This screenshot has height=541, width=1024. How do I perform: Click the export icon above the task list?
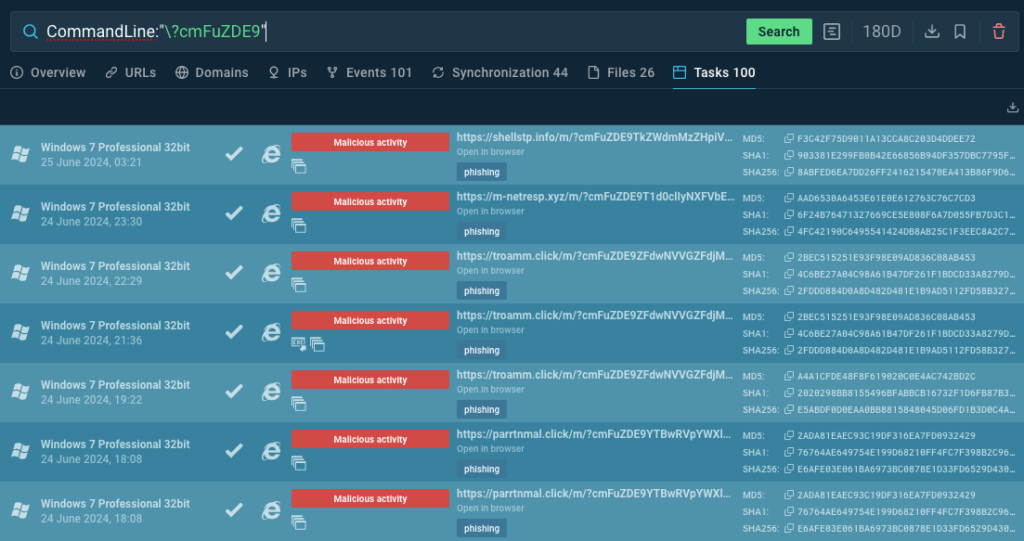point(1012,108)
